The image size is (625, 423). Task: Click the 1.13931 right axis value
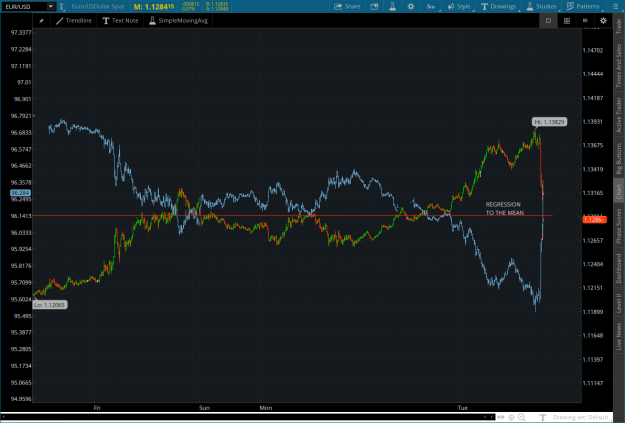click(x=593, y=122)
